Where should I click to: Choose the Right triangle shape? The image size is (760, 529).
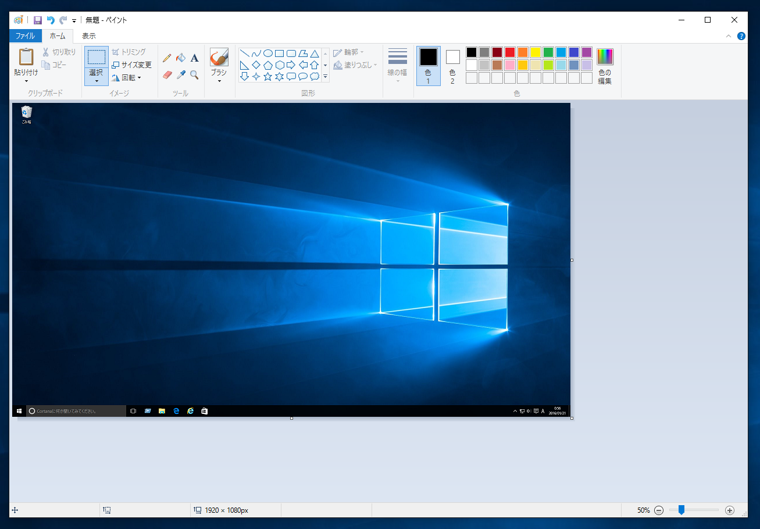click(244, 65)
